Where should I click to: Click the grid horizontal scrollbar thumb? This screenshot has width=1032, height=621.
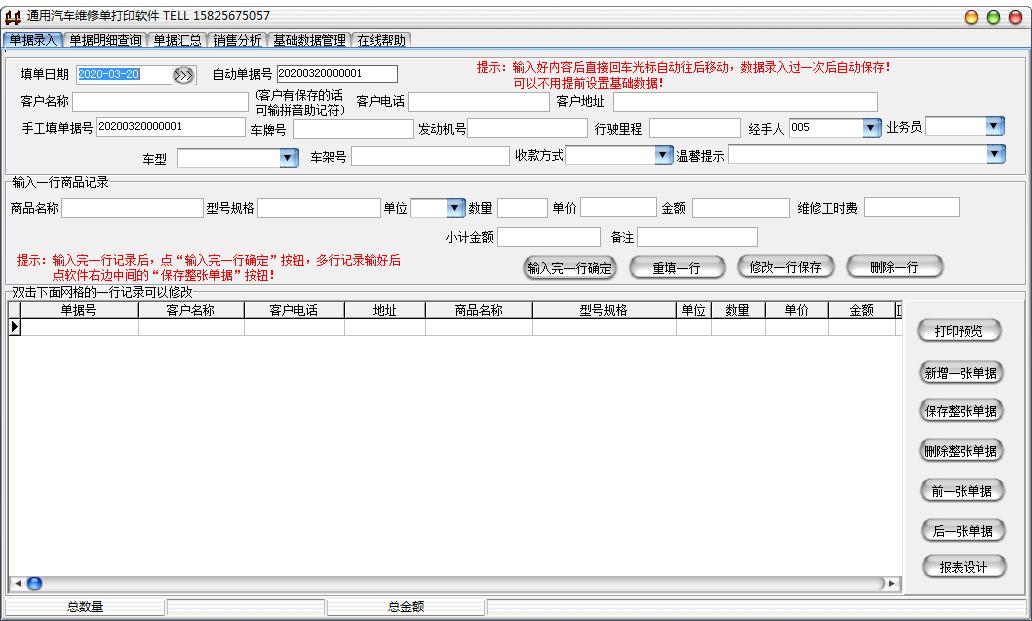pos(35,584)
